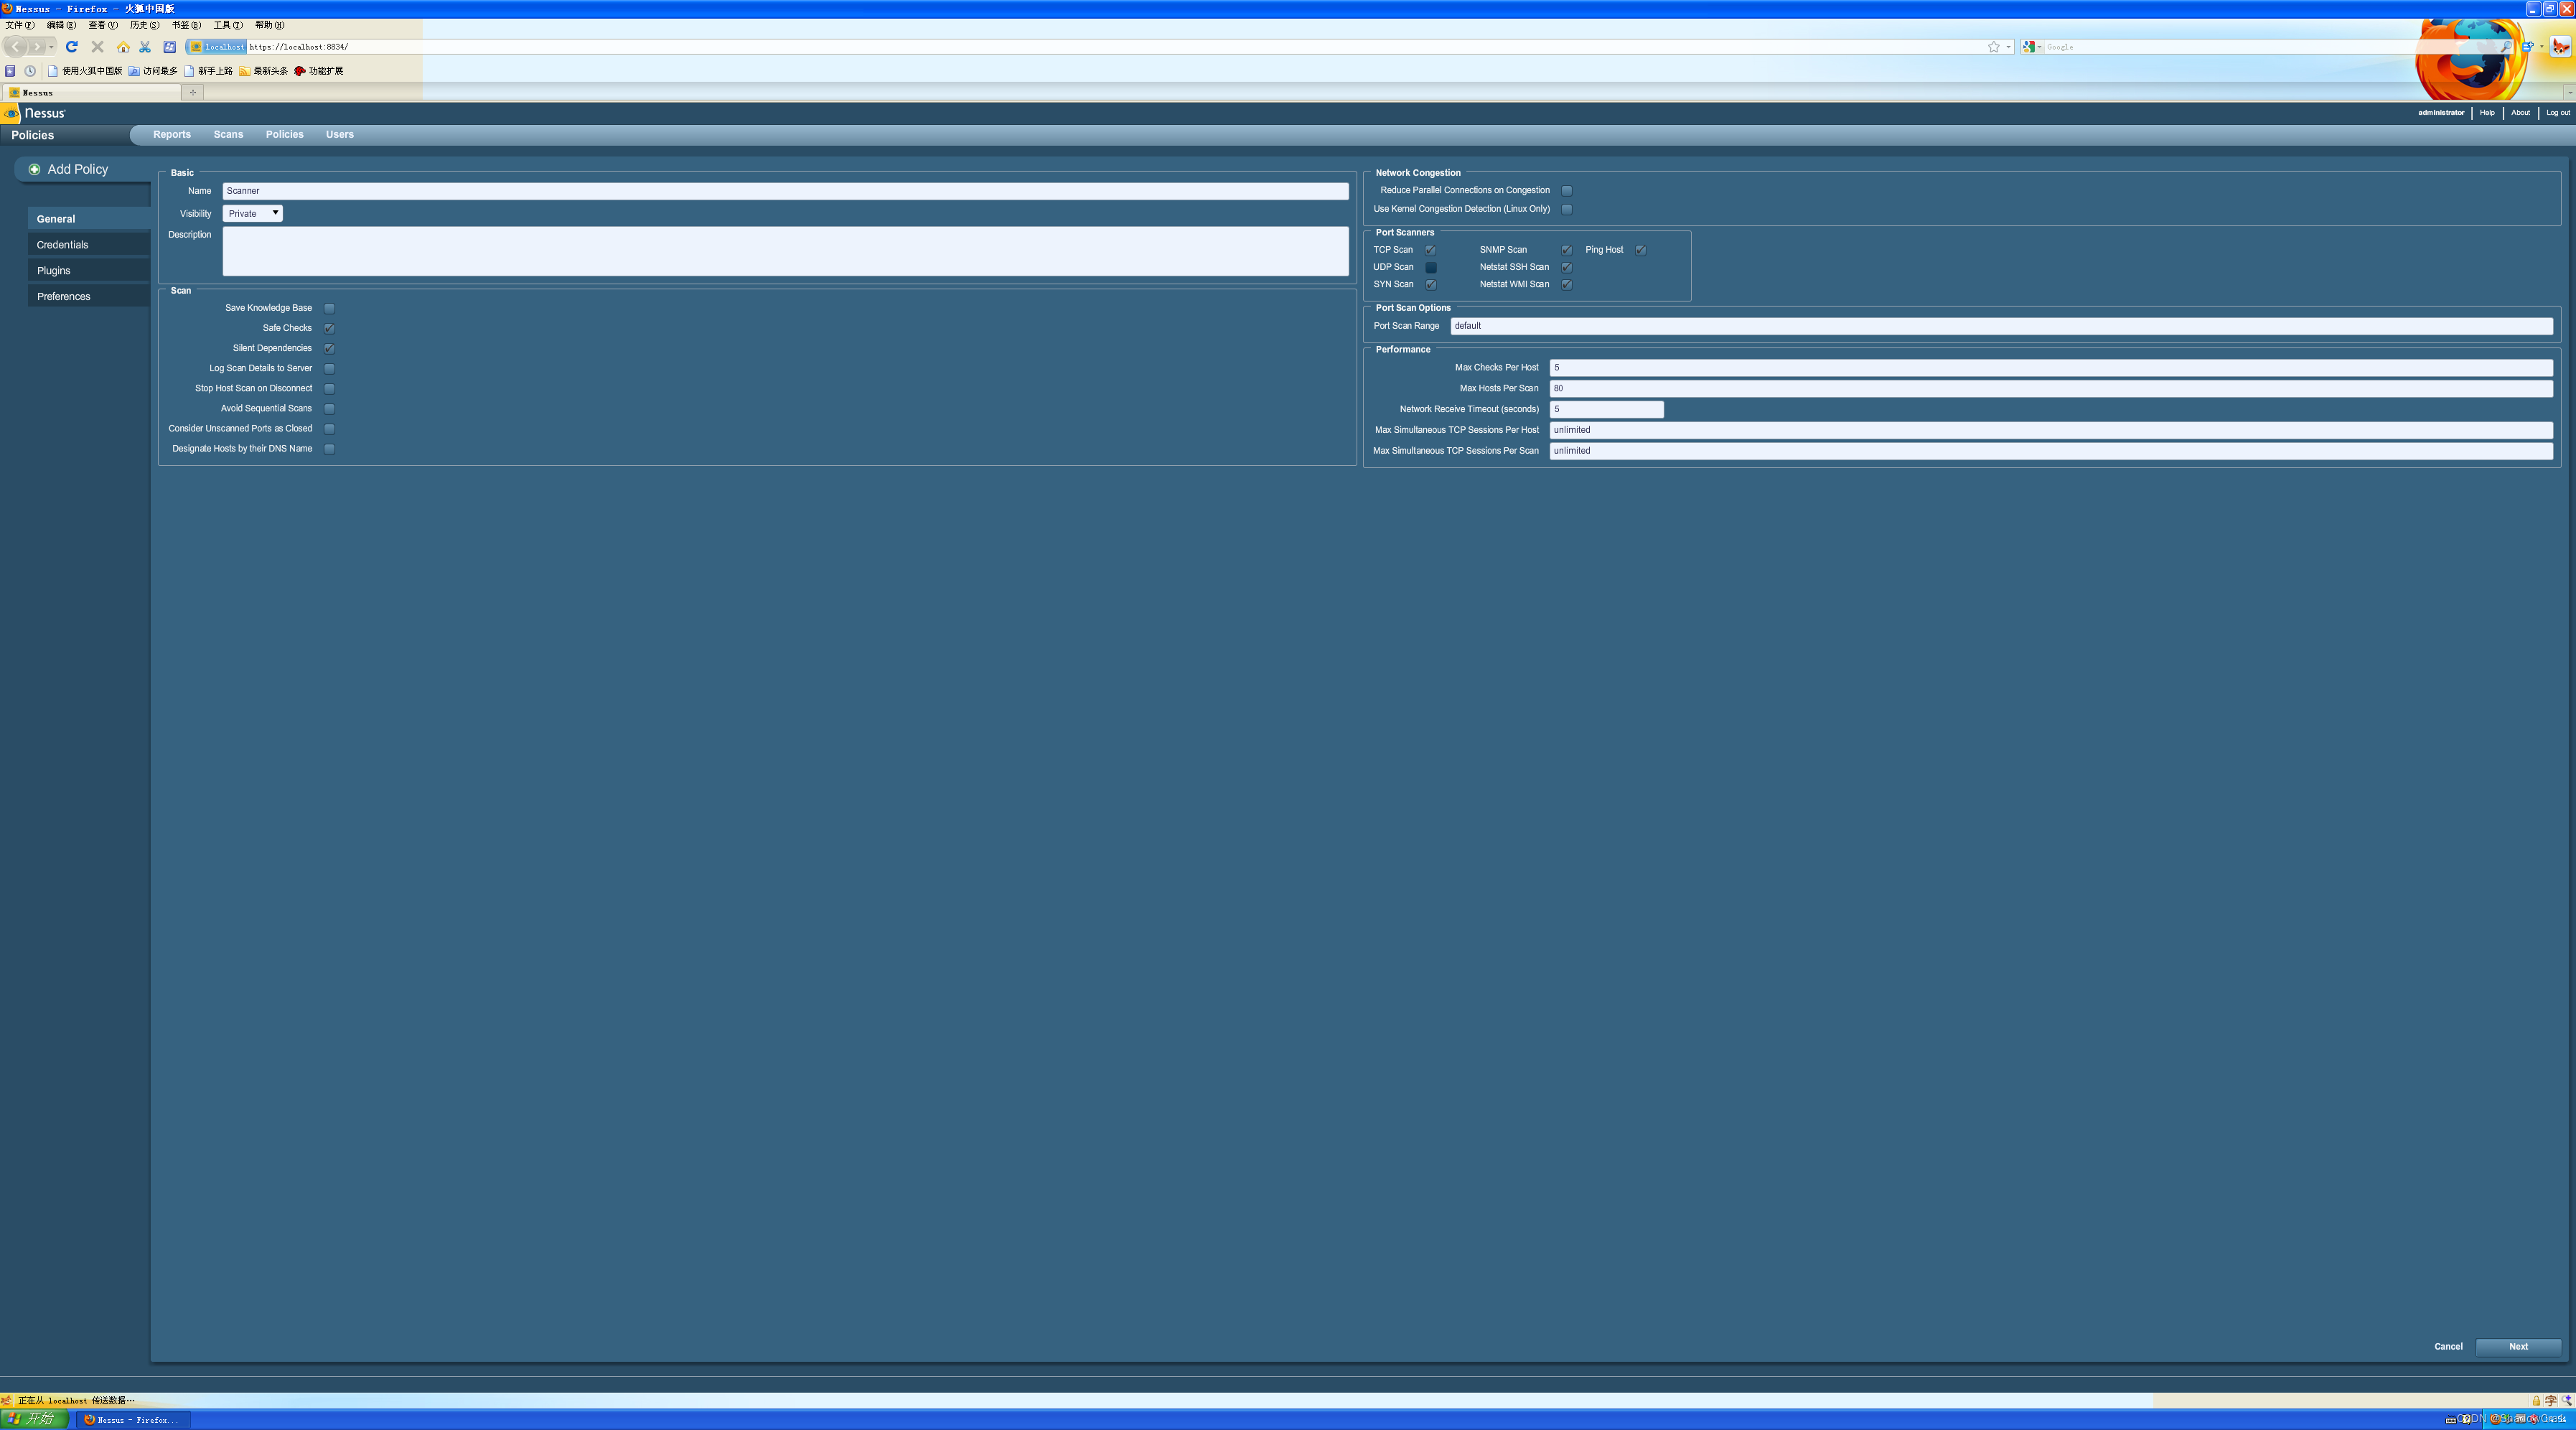Image resolution: width=2576 pixels, height=1430 pixels.
Task: Open a new tab with plus icon
Action: [193, 92]
